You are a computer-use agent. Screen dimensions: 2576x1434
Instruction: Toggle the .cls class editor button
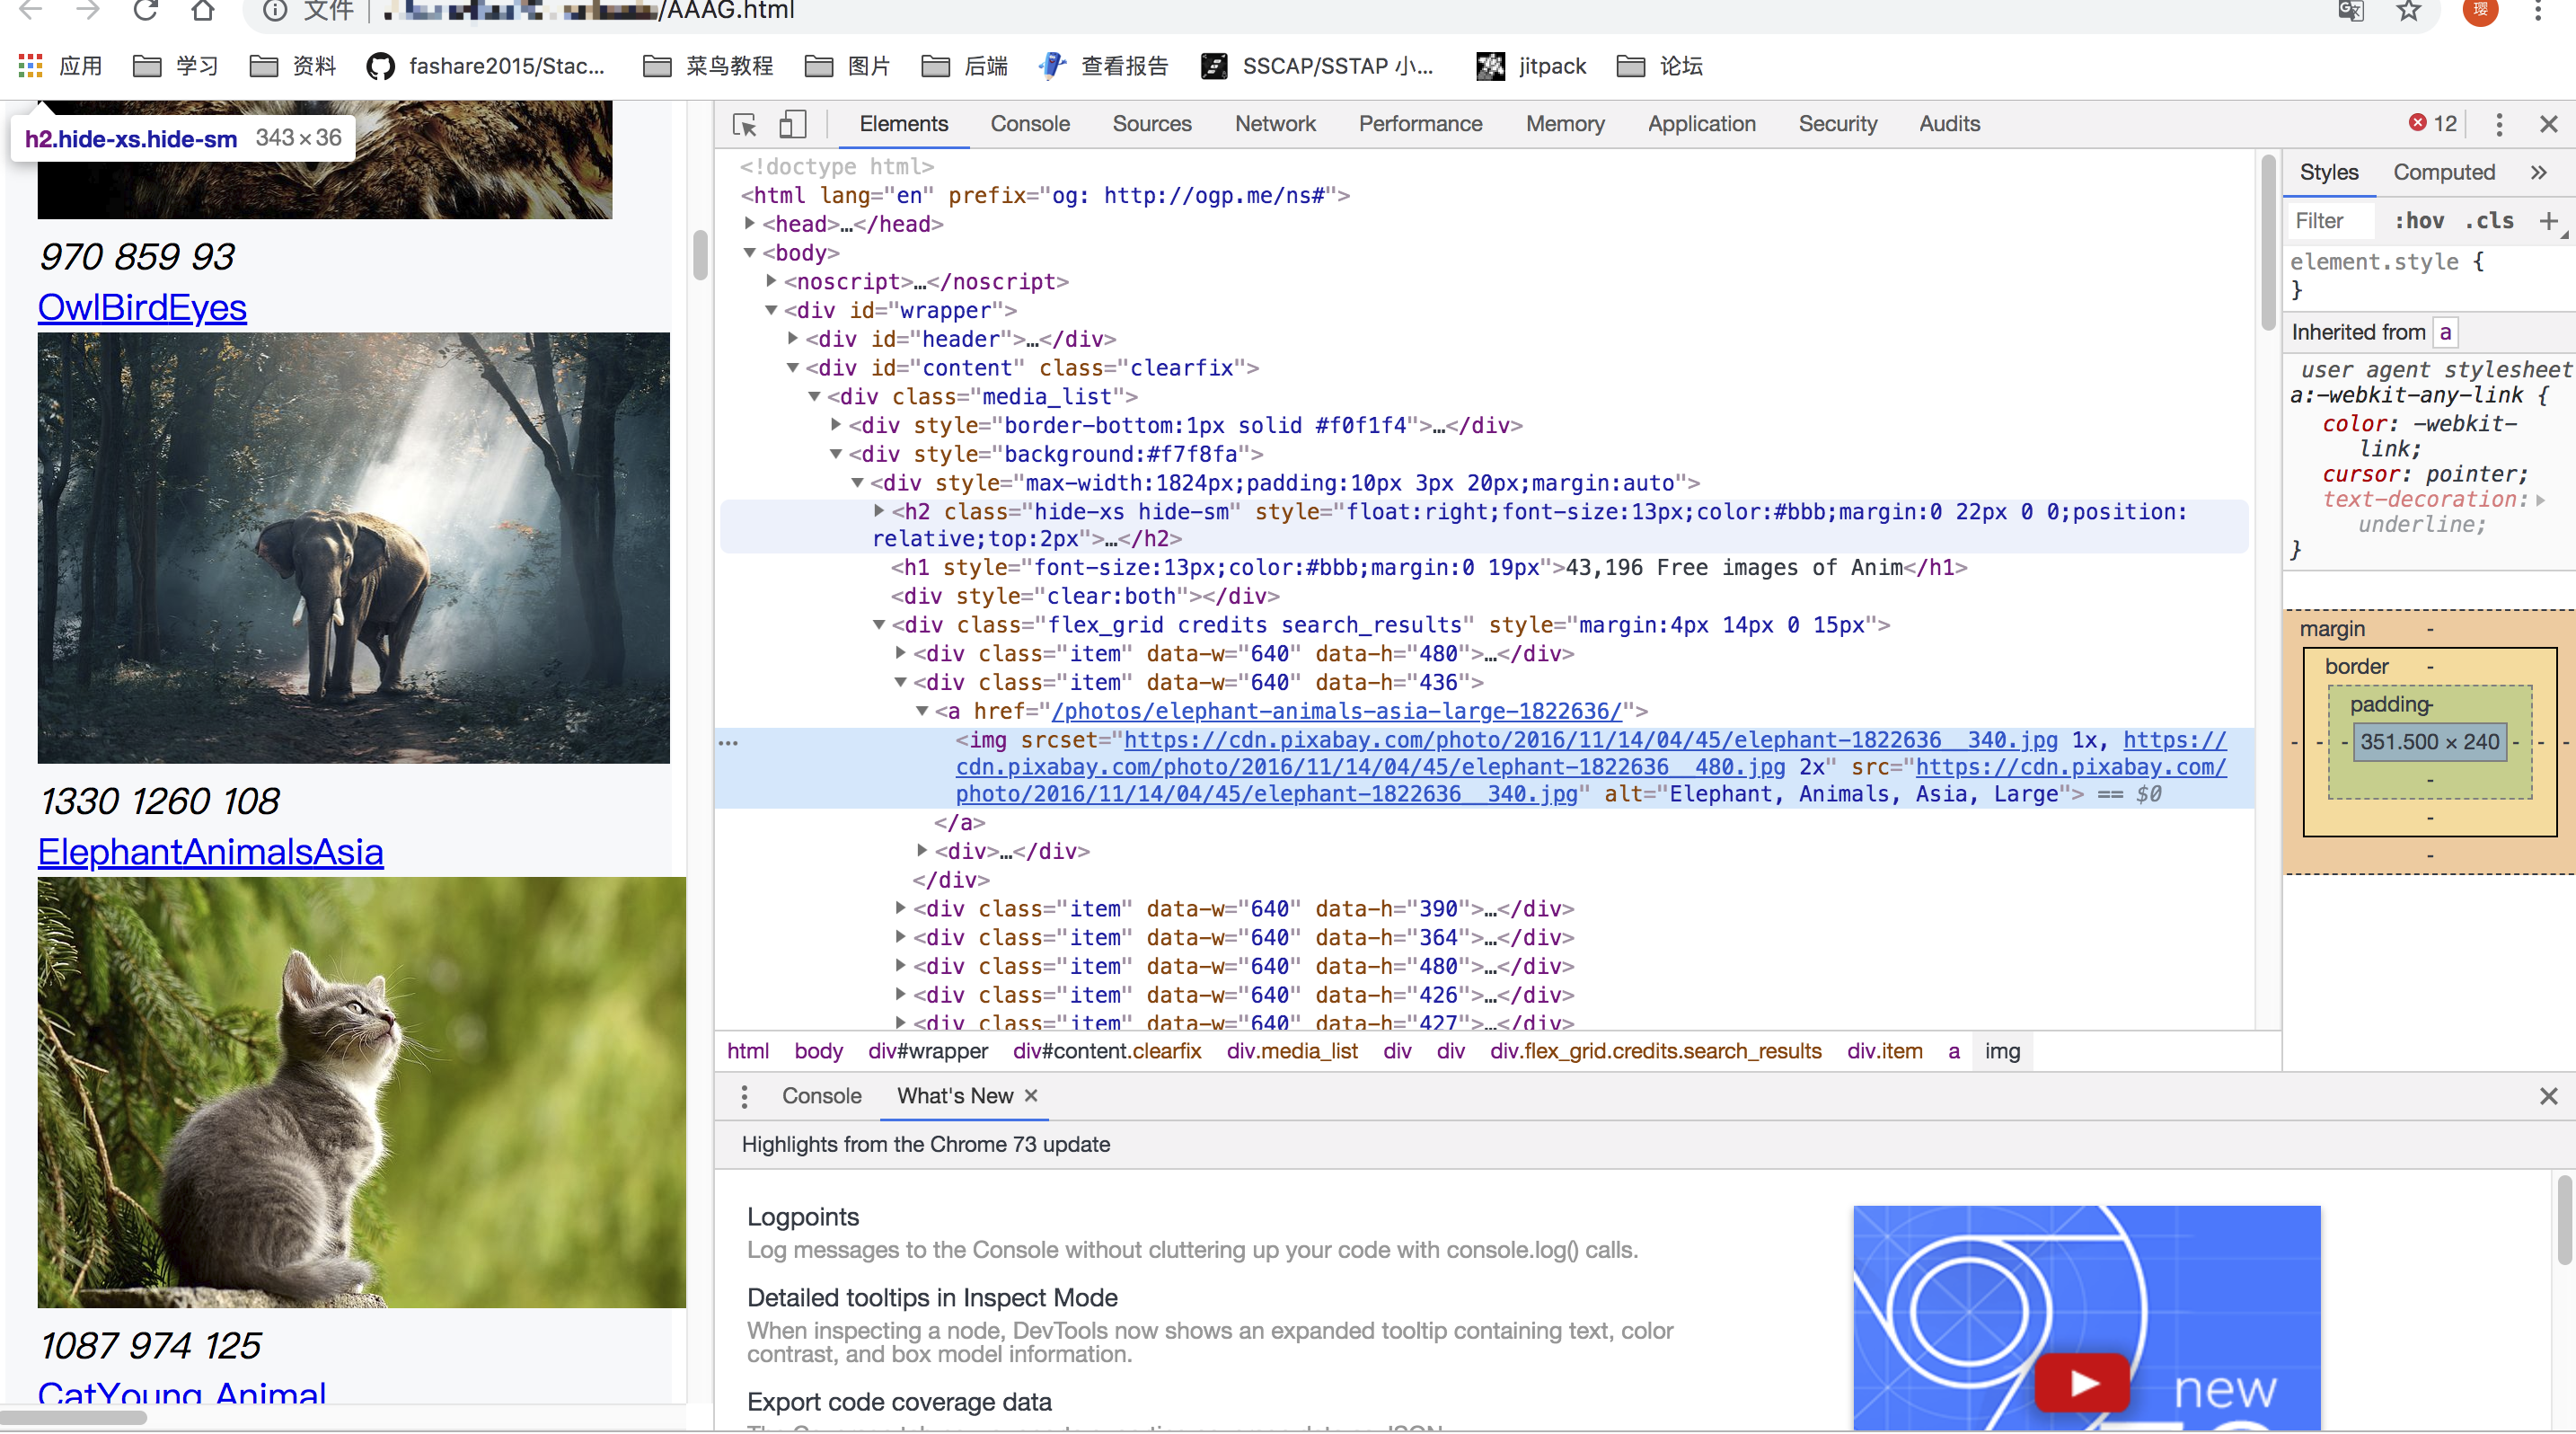(x=2488, y=221)
